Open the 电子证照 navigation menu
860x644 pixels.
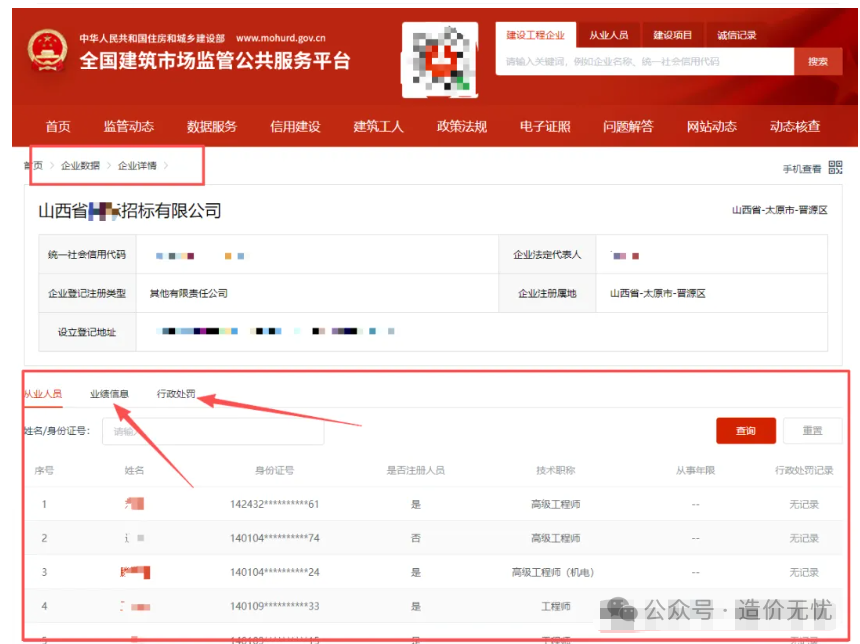tap(545, 127)
